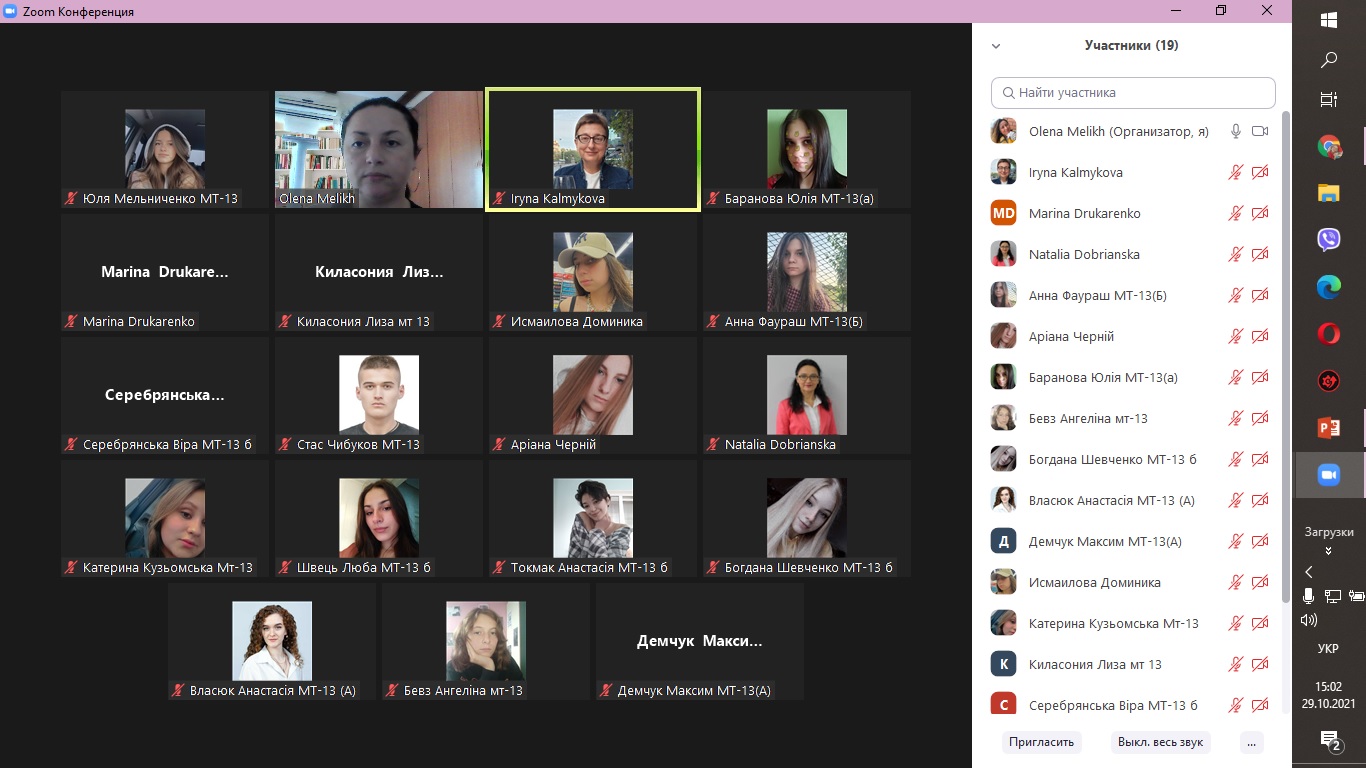Click Выкл. весь звук button

coord(1161,742)
